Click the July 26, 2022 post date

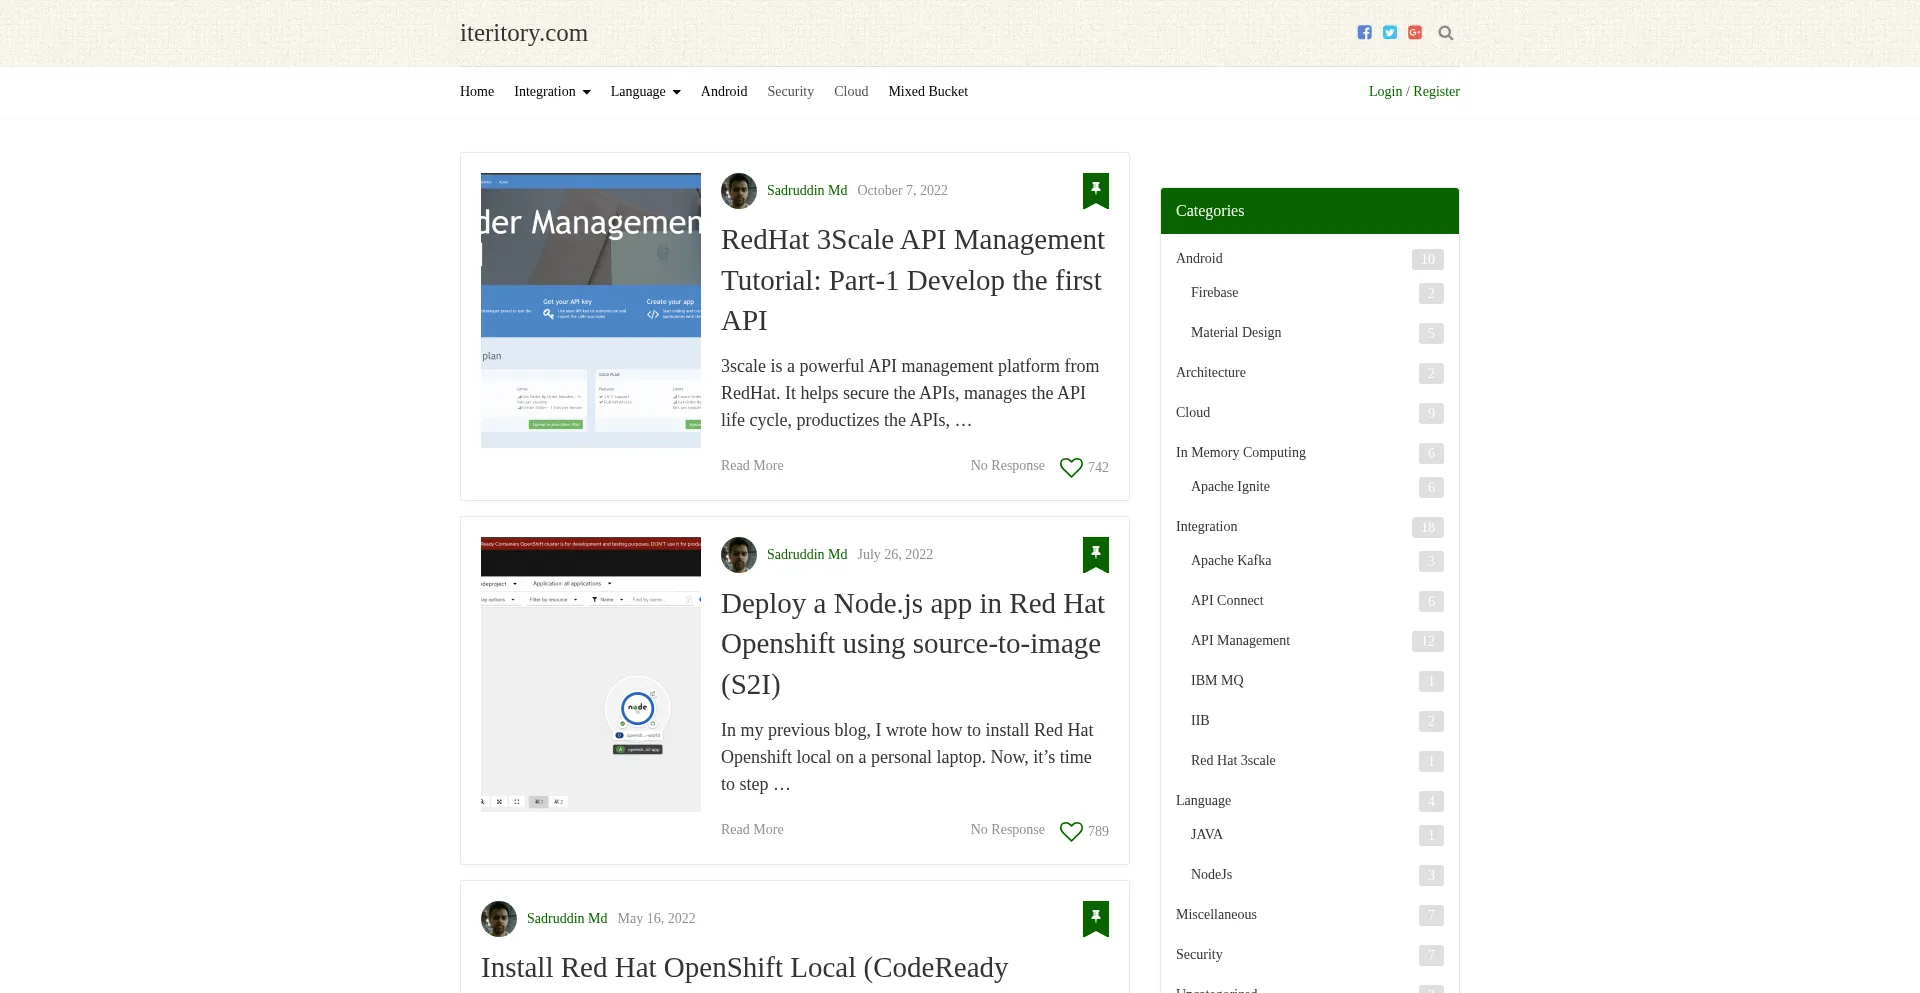[895, 554]
